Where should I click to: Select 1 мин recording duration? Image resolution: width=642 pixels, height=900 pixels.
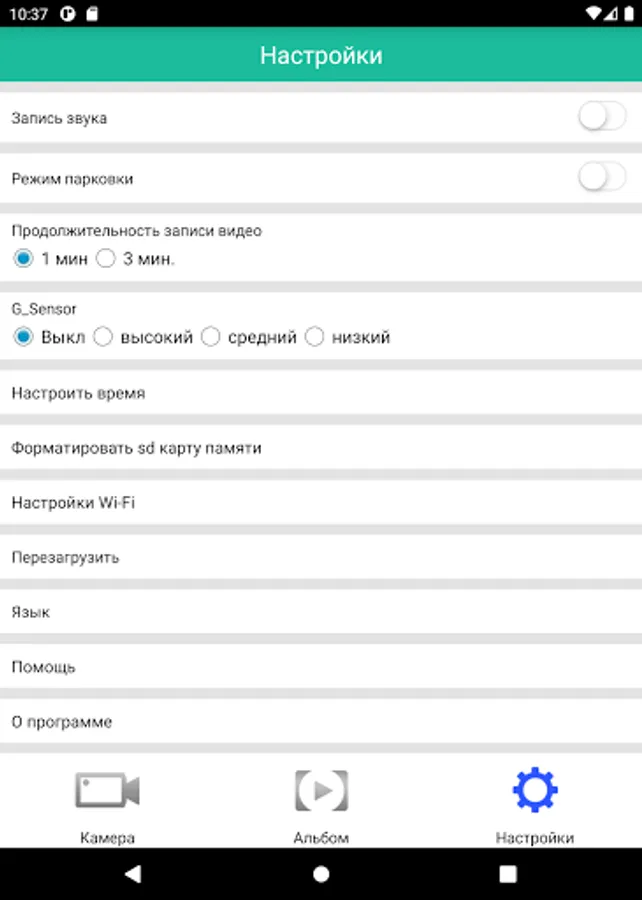pyautogui.click(x=23, y=259)
